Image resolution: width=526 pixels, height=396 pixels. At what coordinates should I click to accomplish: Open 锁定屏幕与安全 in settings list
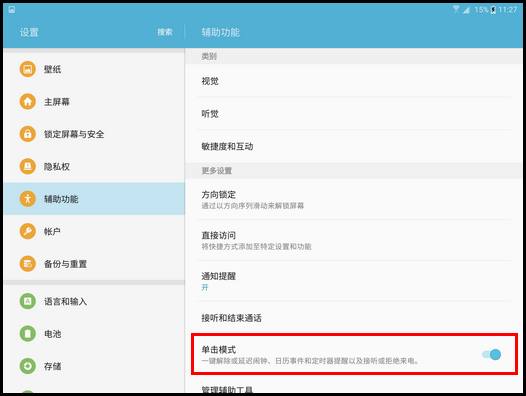pos(94,134)
